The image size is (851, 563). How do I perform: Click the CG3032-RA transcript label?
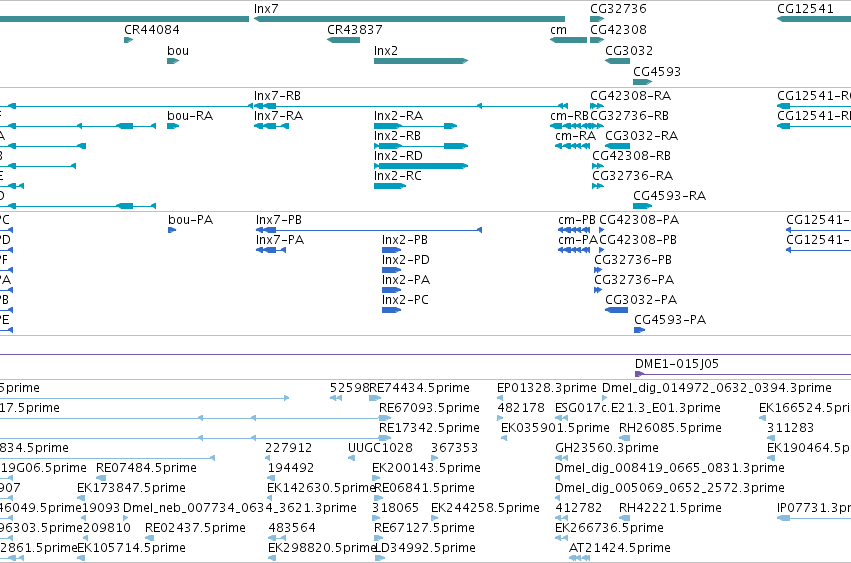pos(642,136)
